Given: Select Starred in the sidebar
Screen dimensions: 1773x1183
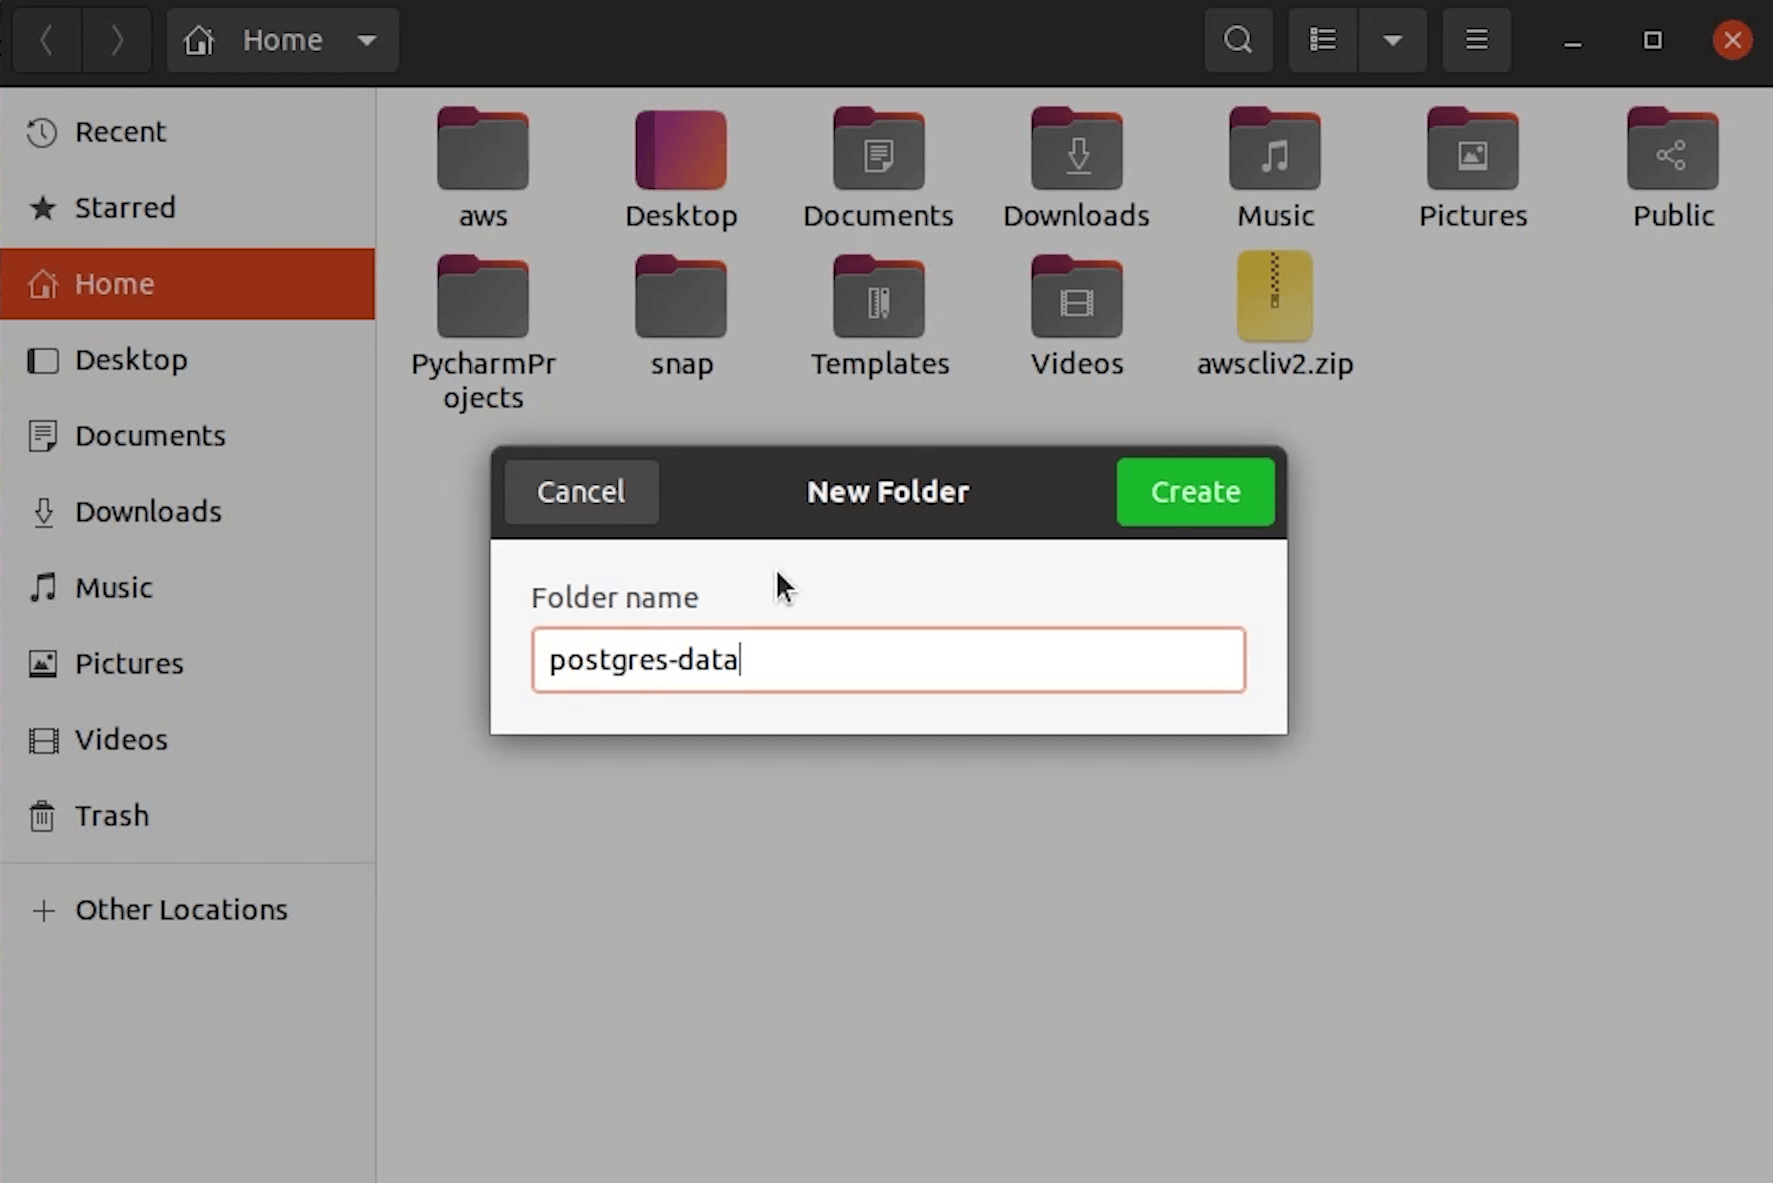Looking at the screenshot, I should pos(124,208).
